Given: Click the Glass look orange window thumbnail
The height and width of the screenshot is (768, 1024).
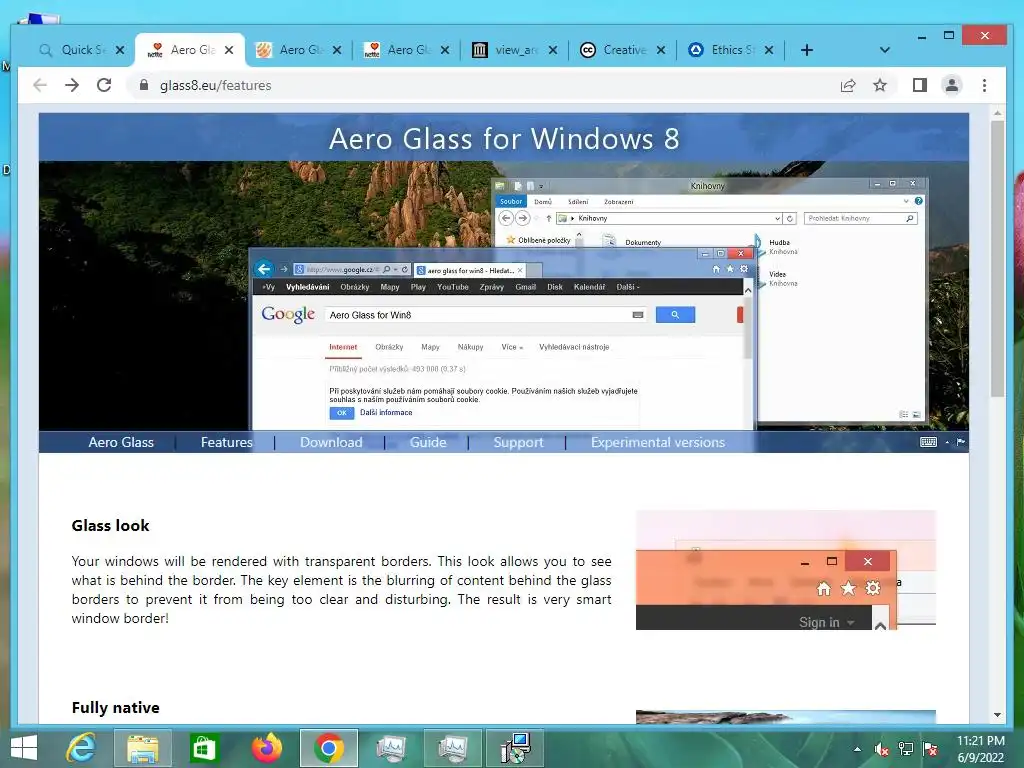Looking at the screenshot, I should 786,570.
